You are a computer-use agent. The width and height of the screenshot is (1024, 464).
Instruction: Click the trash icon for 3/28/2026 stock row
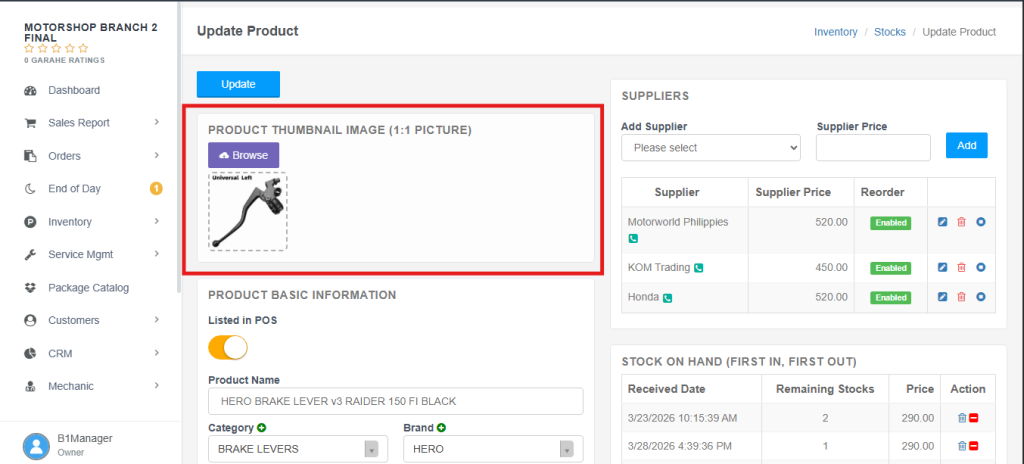(x=962, y=446)
